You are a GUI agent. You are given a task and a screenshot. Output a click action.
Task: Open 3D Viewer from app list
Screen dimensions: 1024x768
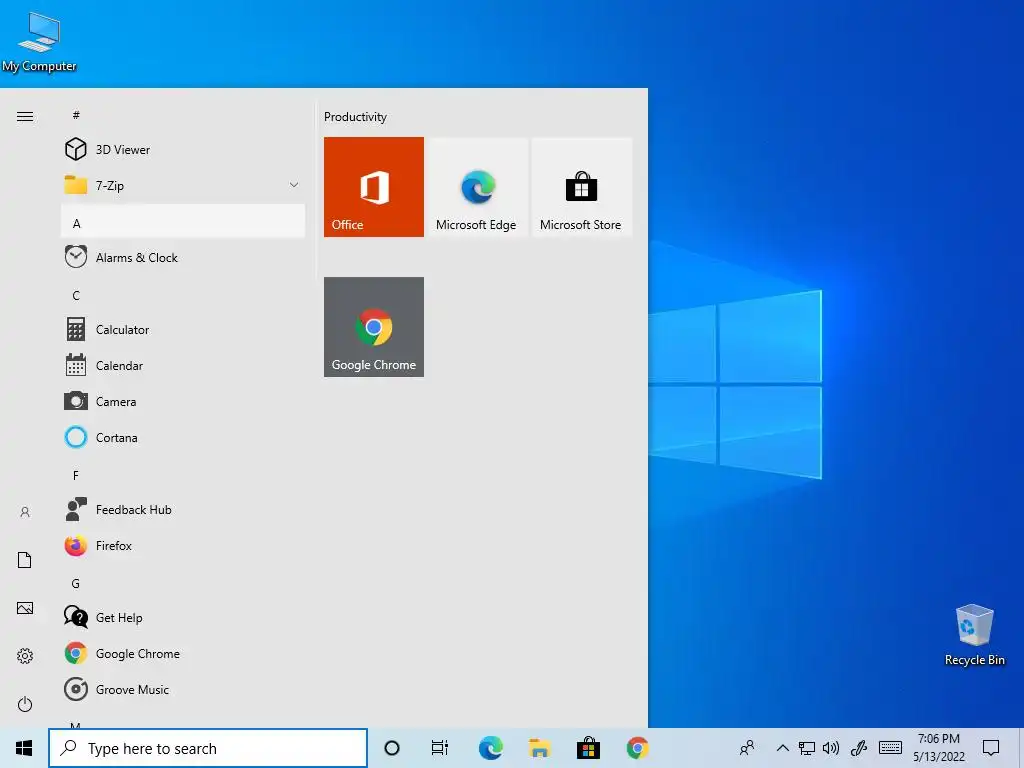[183, 150]
